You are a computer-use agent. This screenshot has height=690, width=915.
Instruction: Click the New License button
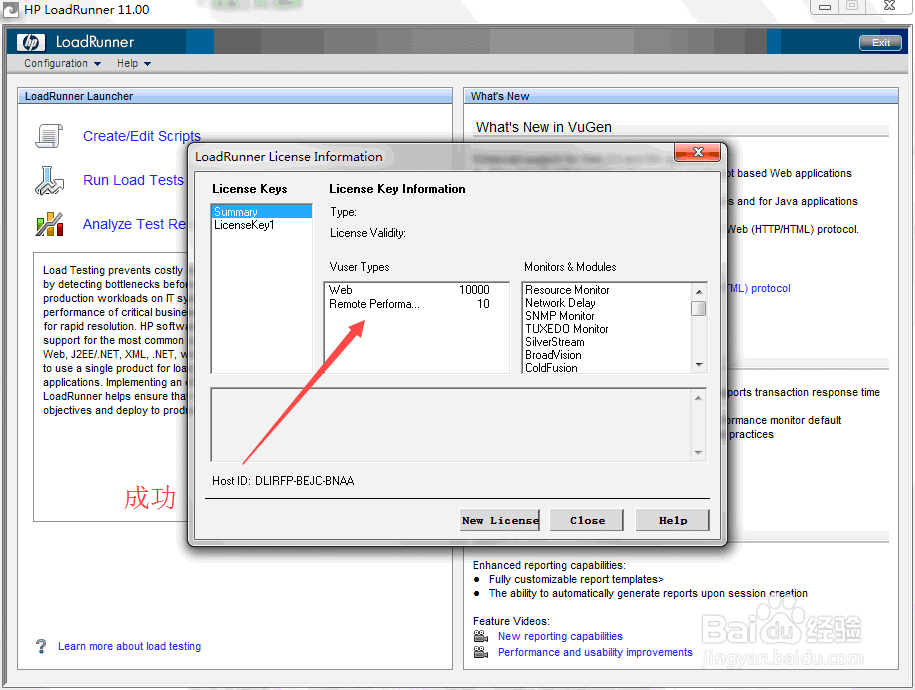pyautogui.click(x=500, y=520)
